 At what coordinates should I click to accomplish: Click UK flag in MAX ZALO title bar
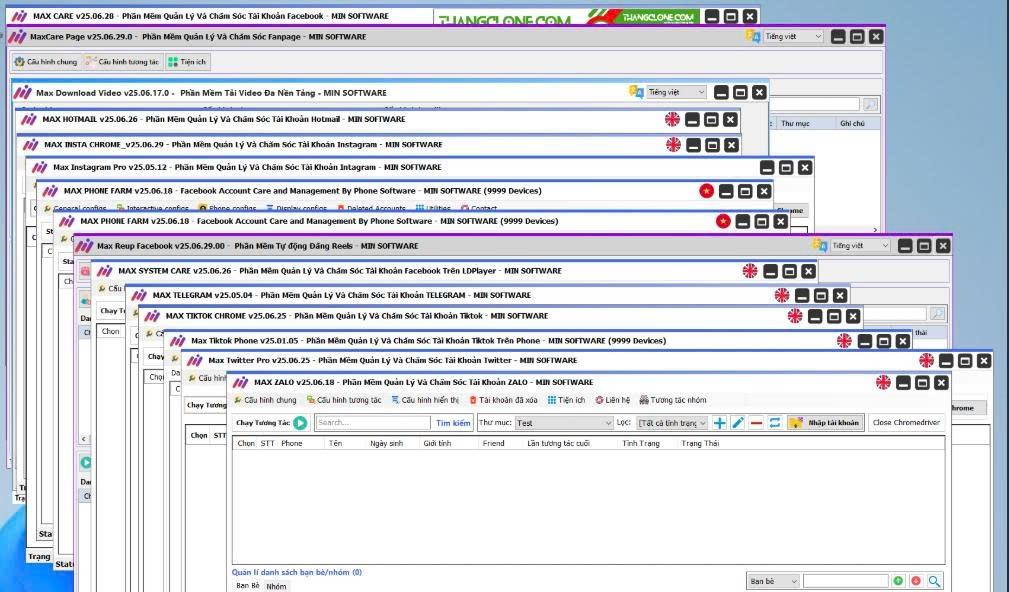tap(883, 382)
